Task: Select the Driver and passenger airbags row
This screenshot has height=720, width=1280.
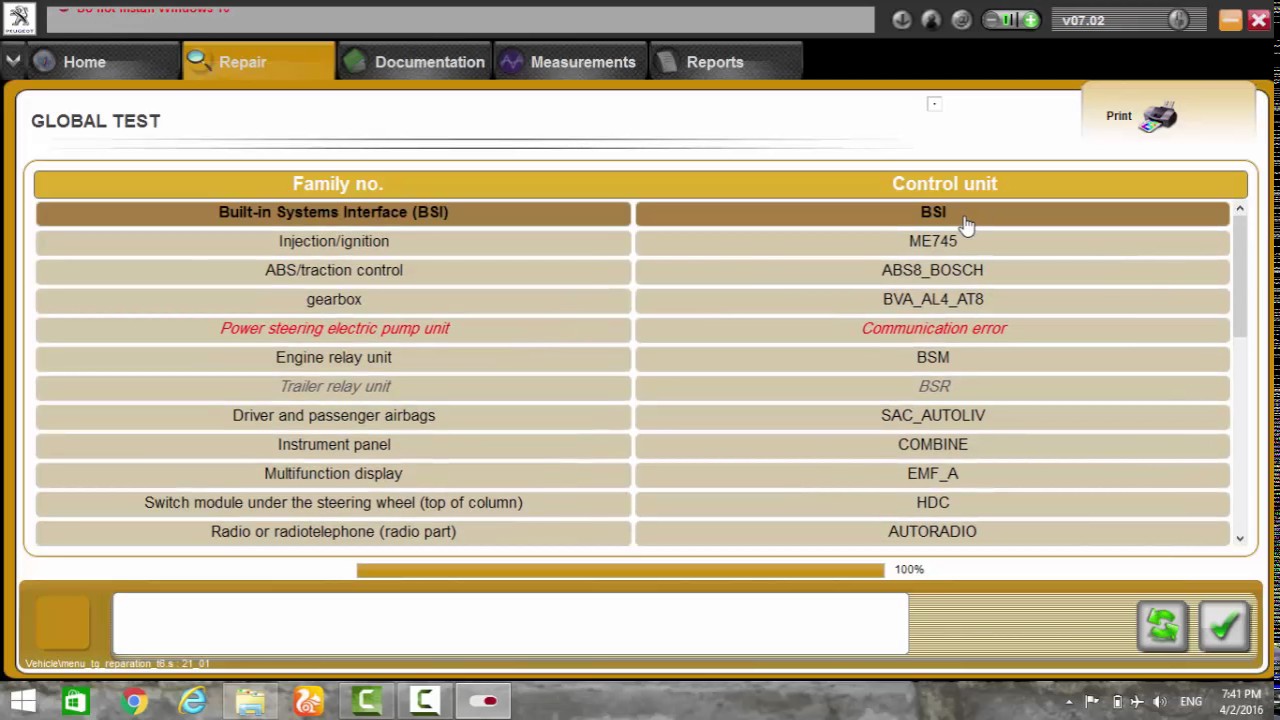Action: point(333,415)
